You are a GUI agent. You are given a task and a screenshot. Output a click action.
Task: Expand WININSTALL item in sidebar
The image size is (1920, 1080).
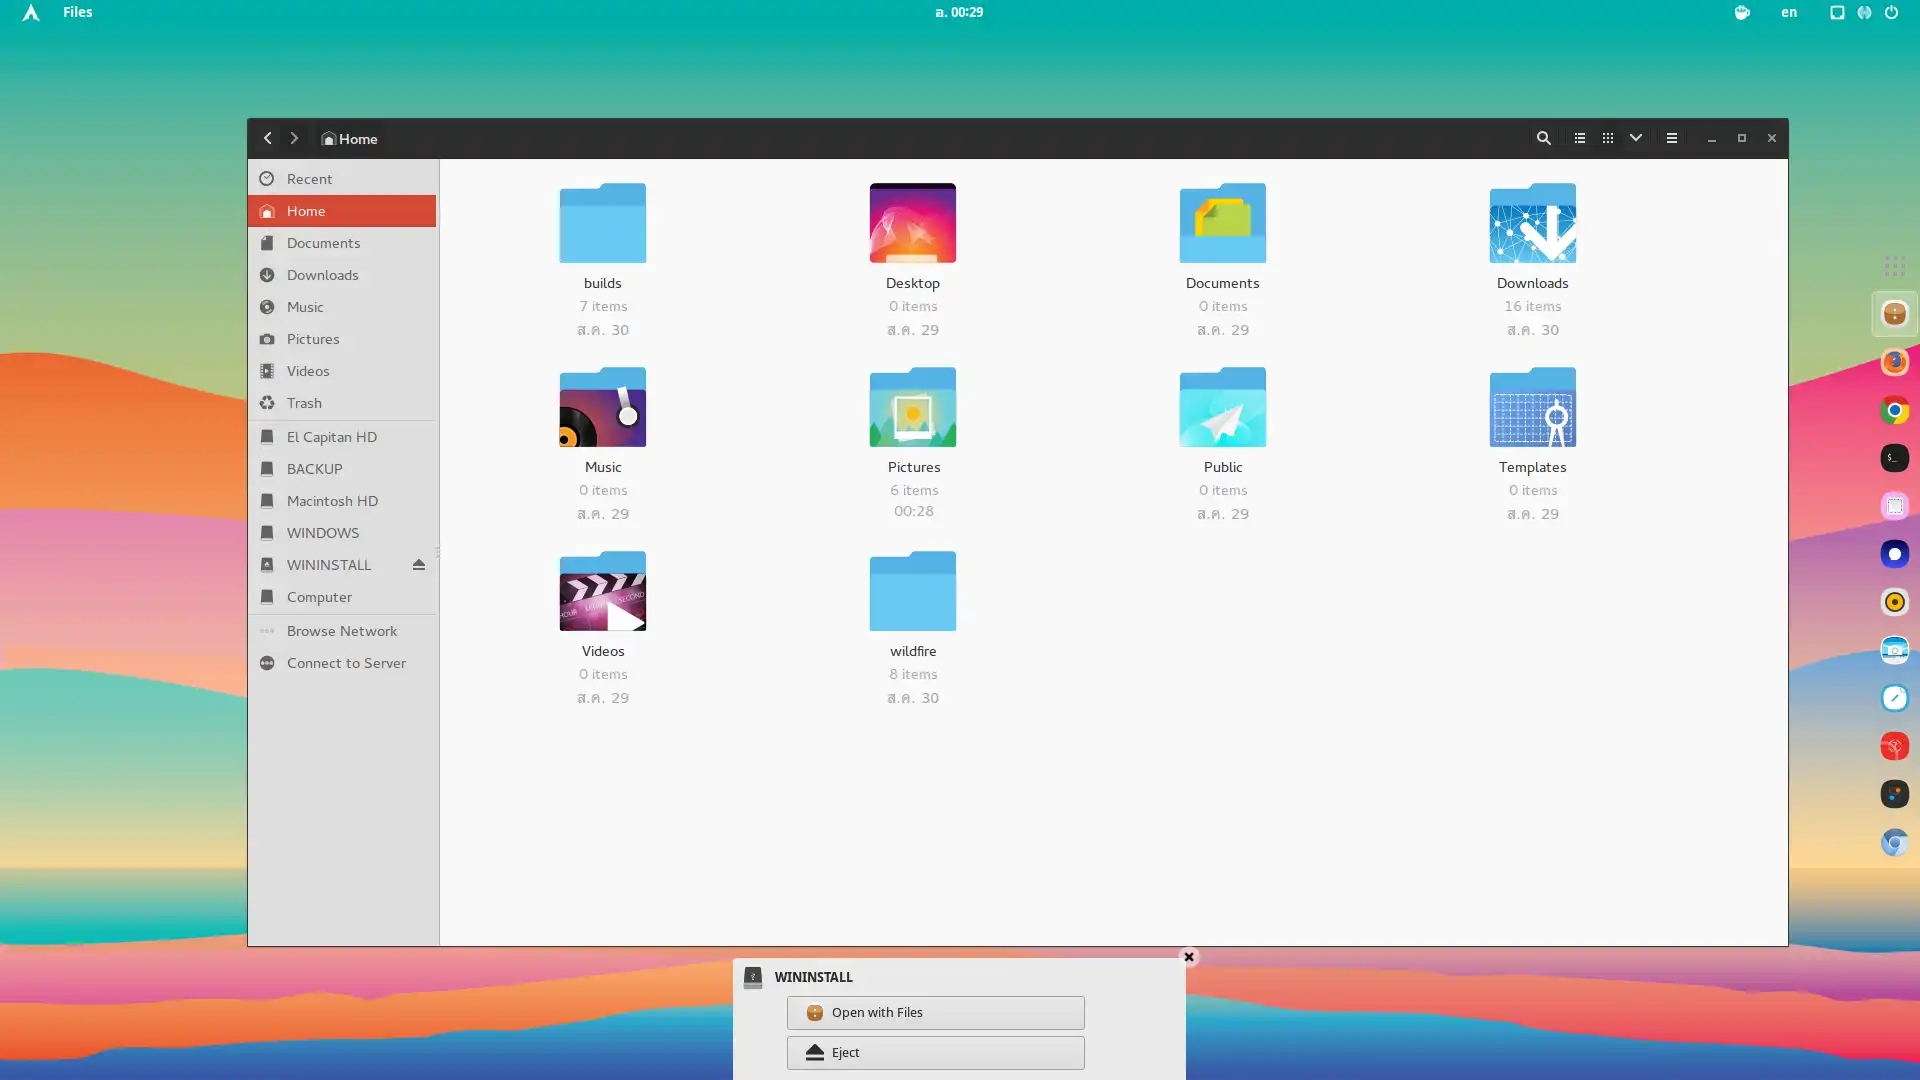[328, 564]
